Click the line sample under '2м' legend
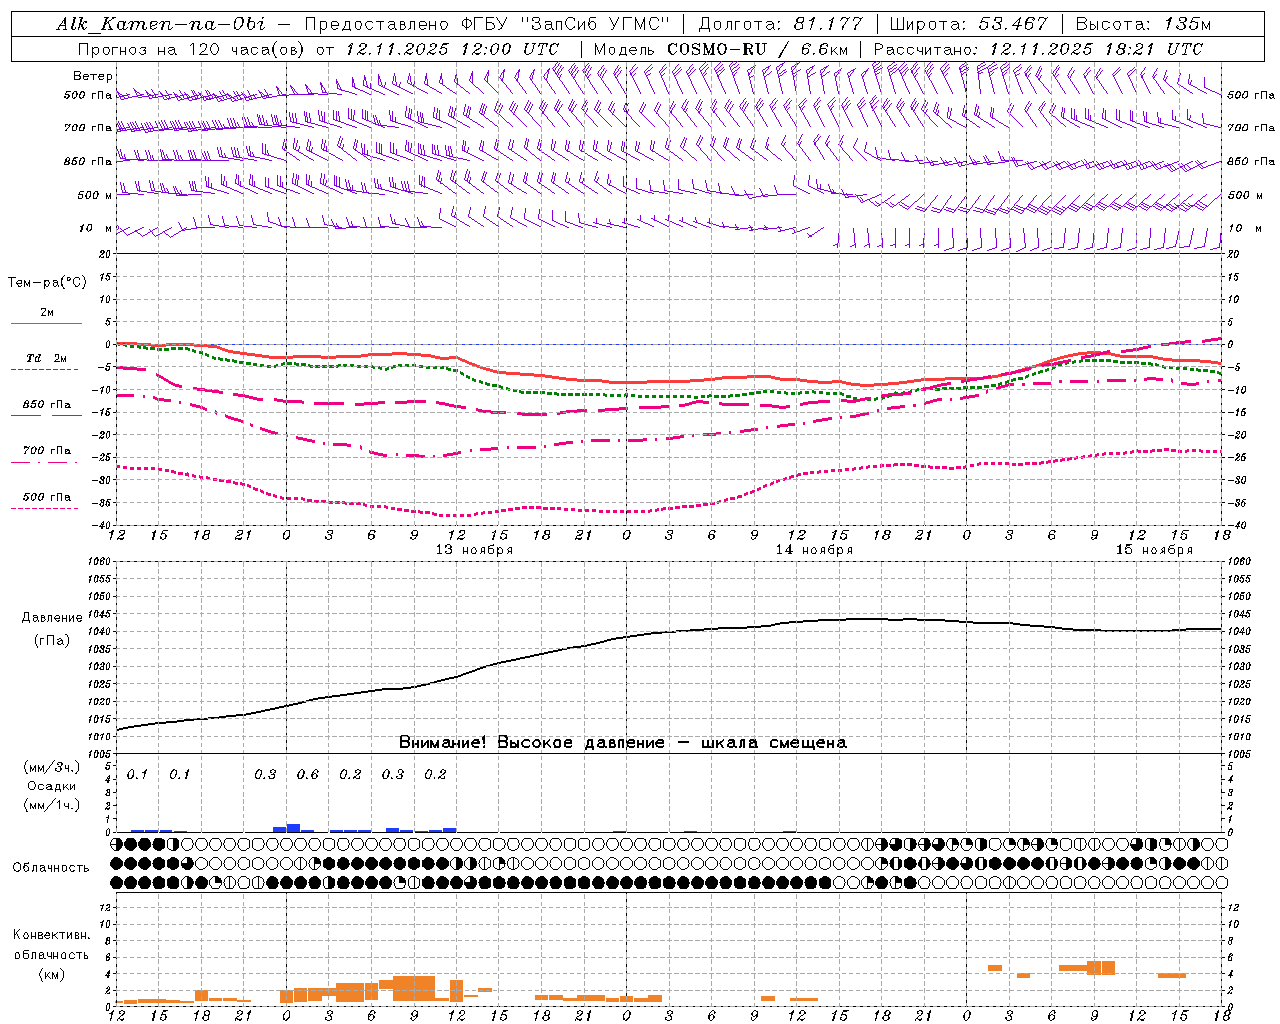 [x=46, y=323]
